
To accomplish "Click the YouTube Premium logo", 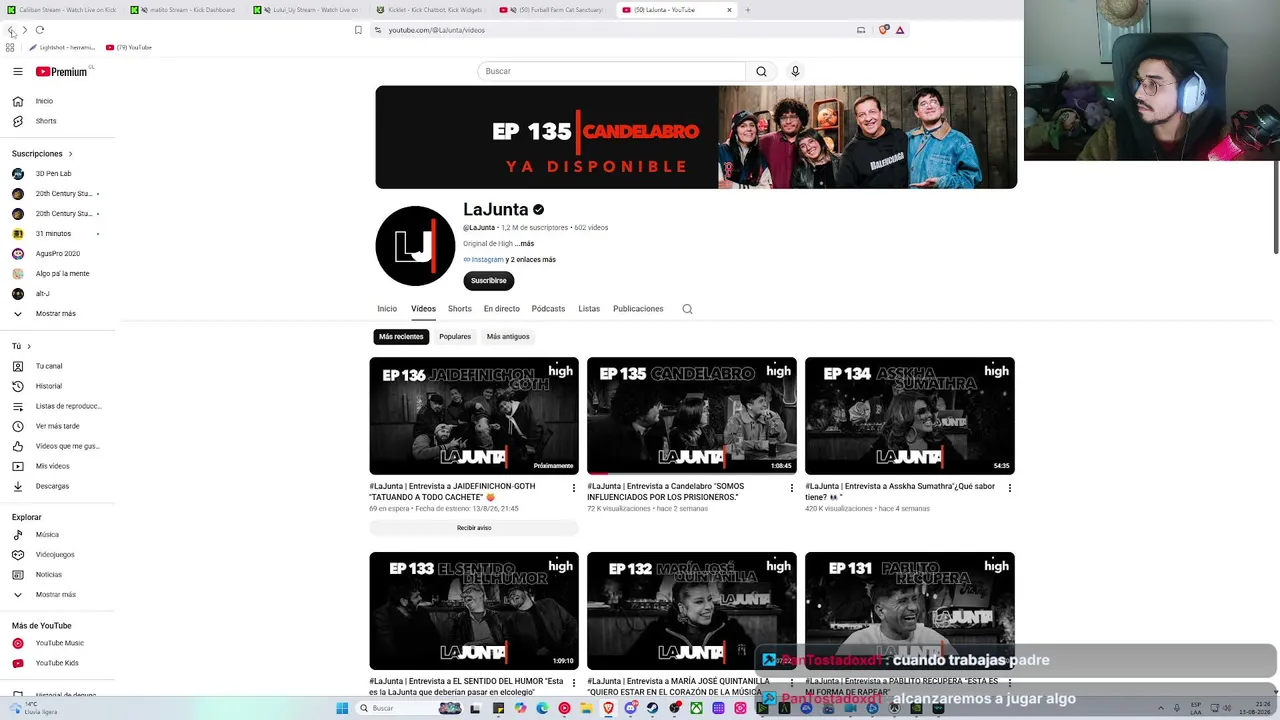I will pos(62,71).
